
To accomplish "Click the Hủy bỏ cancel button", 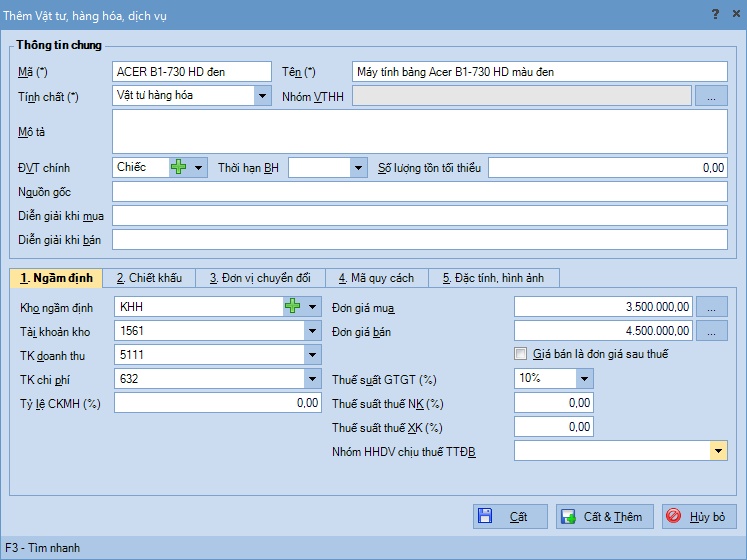I will [699, 517].
